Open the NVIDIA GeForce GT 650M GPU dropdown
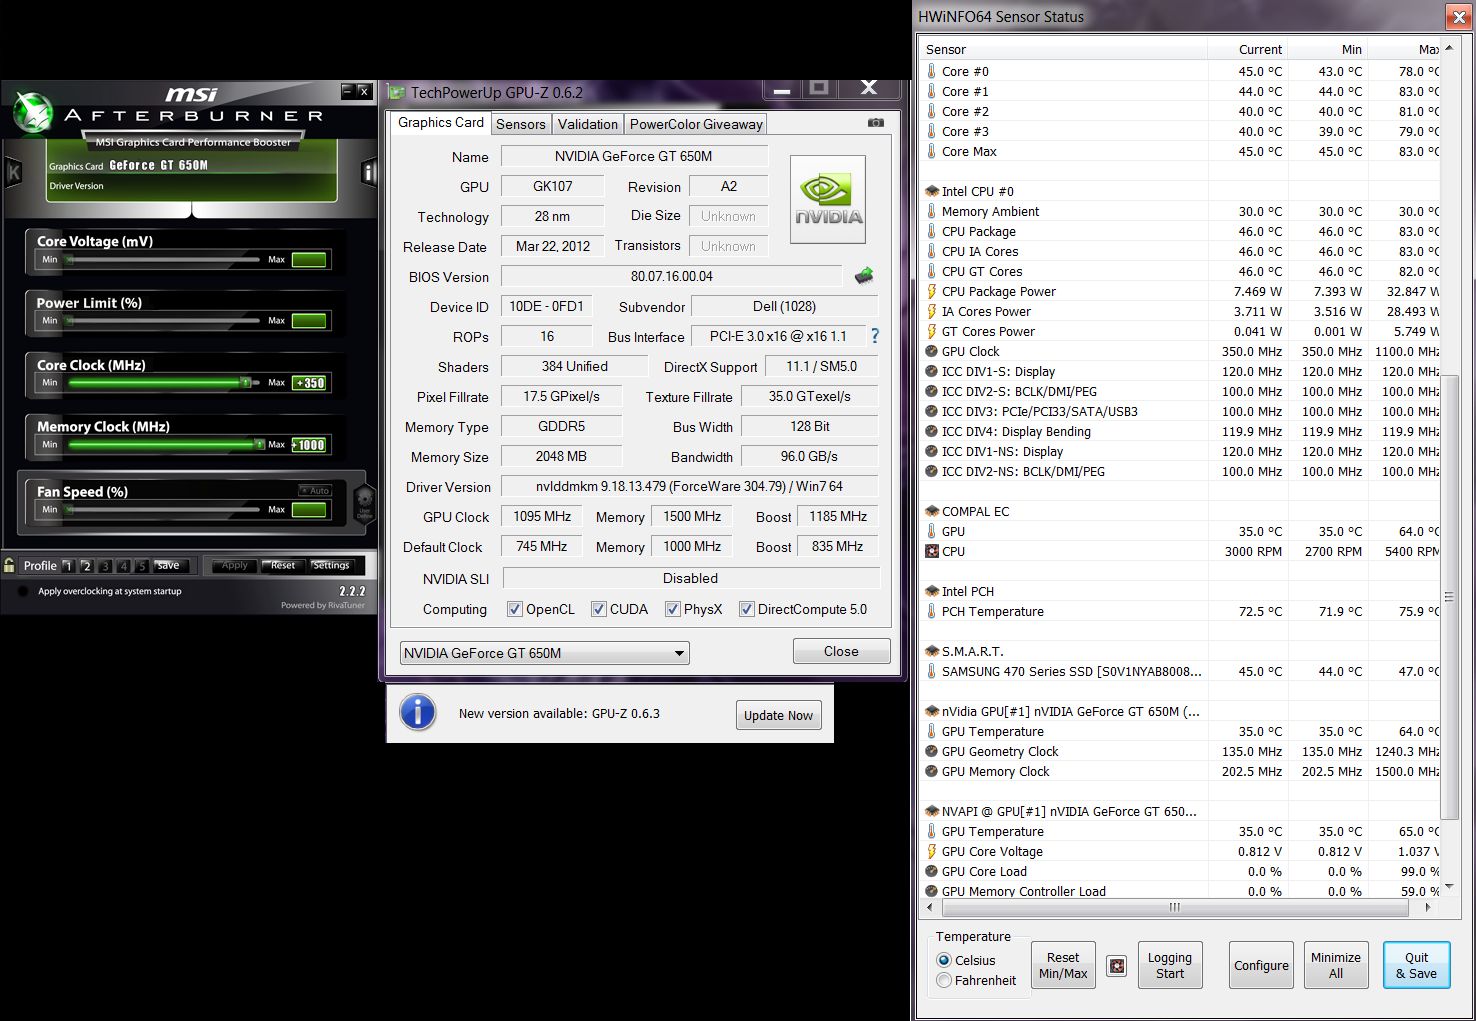 (x=545, y=653)
